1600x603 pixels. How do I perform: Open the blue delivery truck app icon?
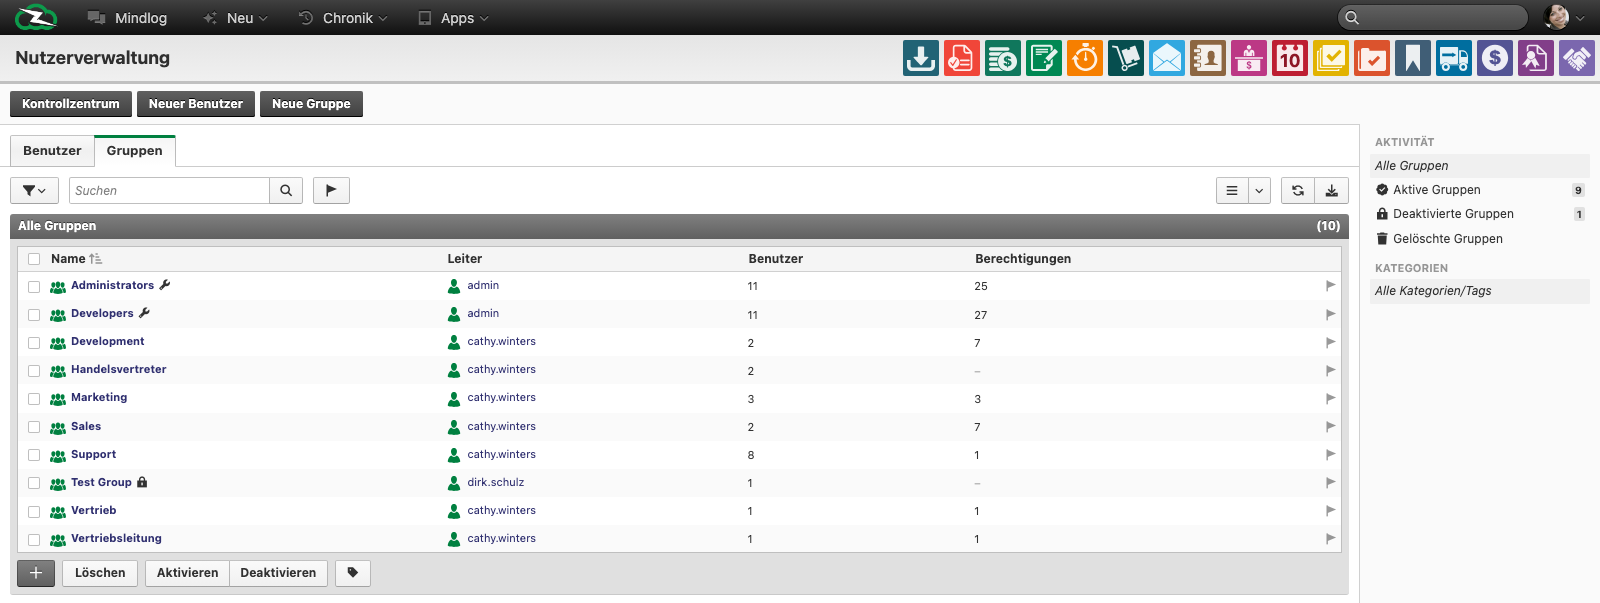[x=1453, y=58]
